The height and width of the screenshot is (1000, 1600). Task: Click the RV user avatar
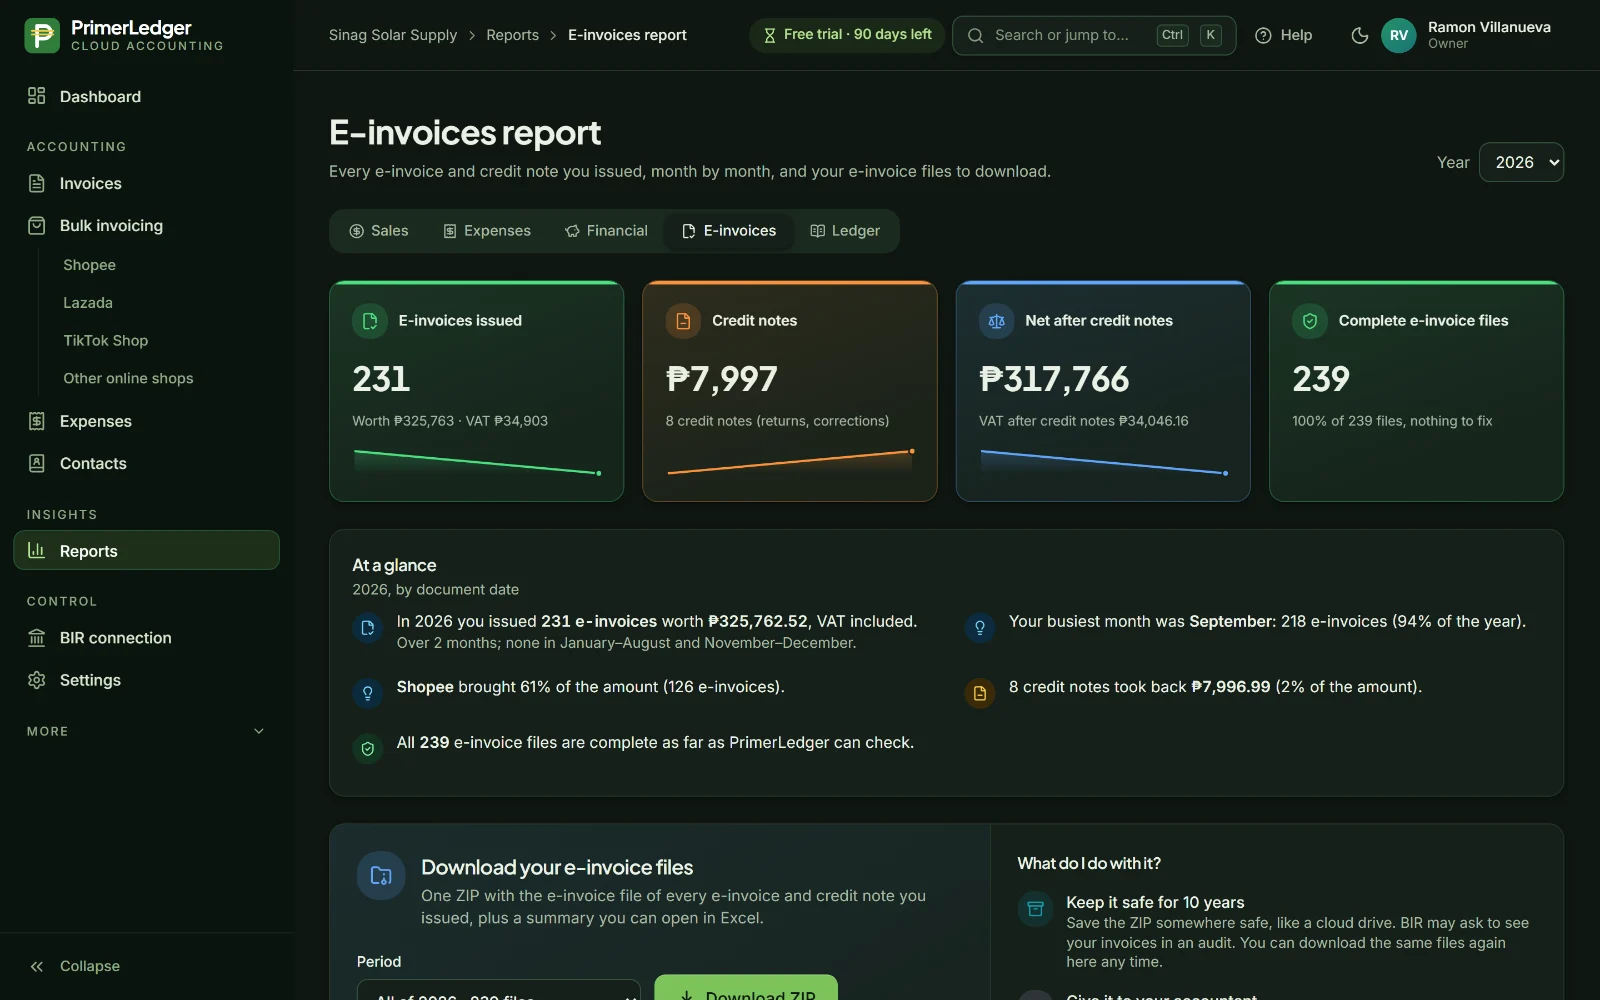point(1399,35)
